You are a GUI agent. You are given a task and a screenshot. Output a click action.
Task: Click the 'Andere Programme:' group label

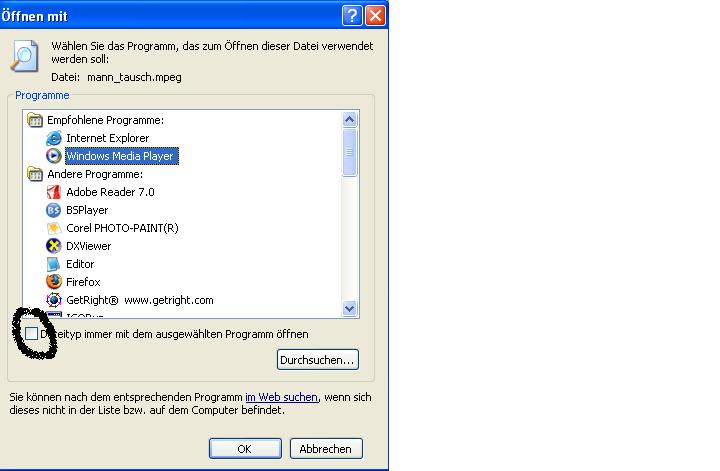click(95, 174)
